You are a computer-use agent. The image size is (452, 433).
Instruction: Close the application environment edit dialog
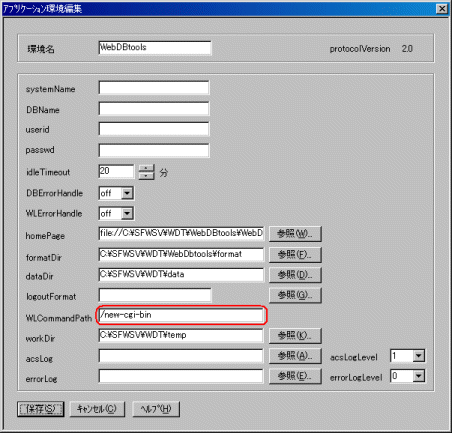point(442,9)
